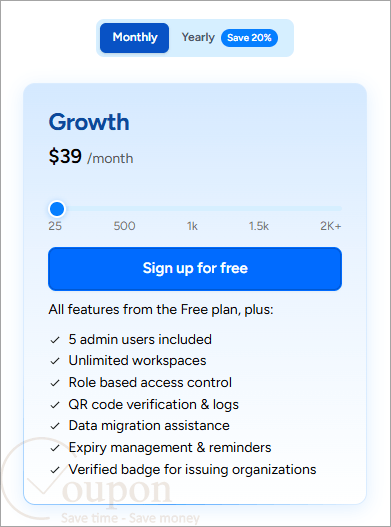Image resolution: width=391 pixels, height=527 pixels.
Task: Switch to Yearly billing
Action: [198, 37]
